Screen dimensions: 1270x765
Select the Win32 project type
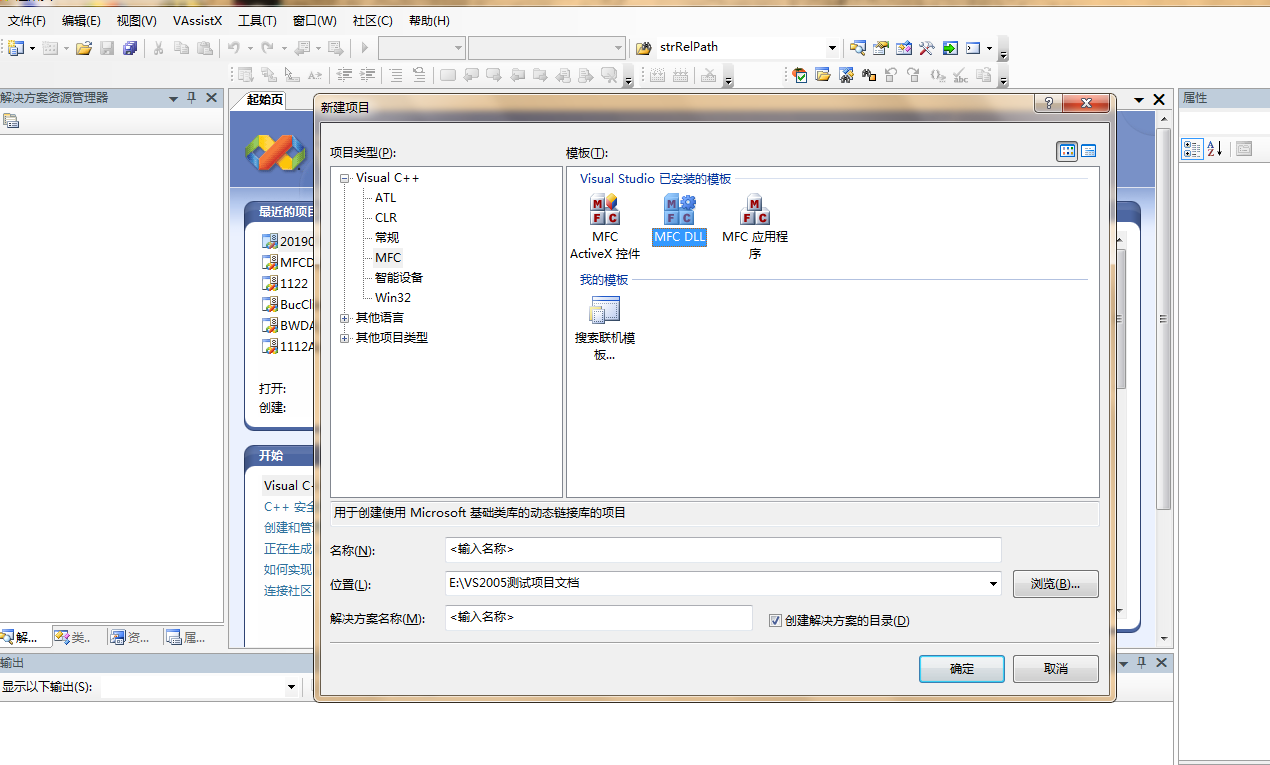pyautogui.click(x=392, y=298)
